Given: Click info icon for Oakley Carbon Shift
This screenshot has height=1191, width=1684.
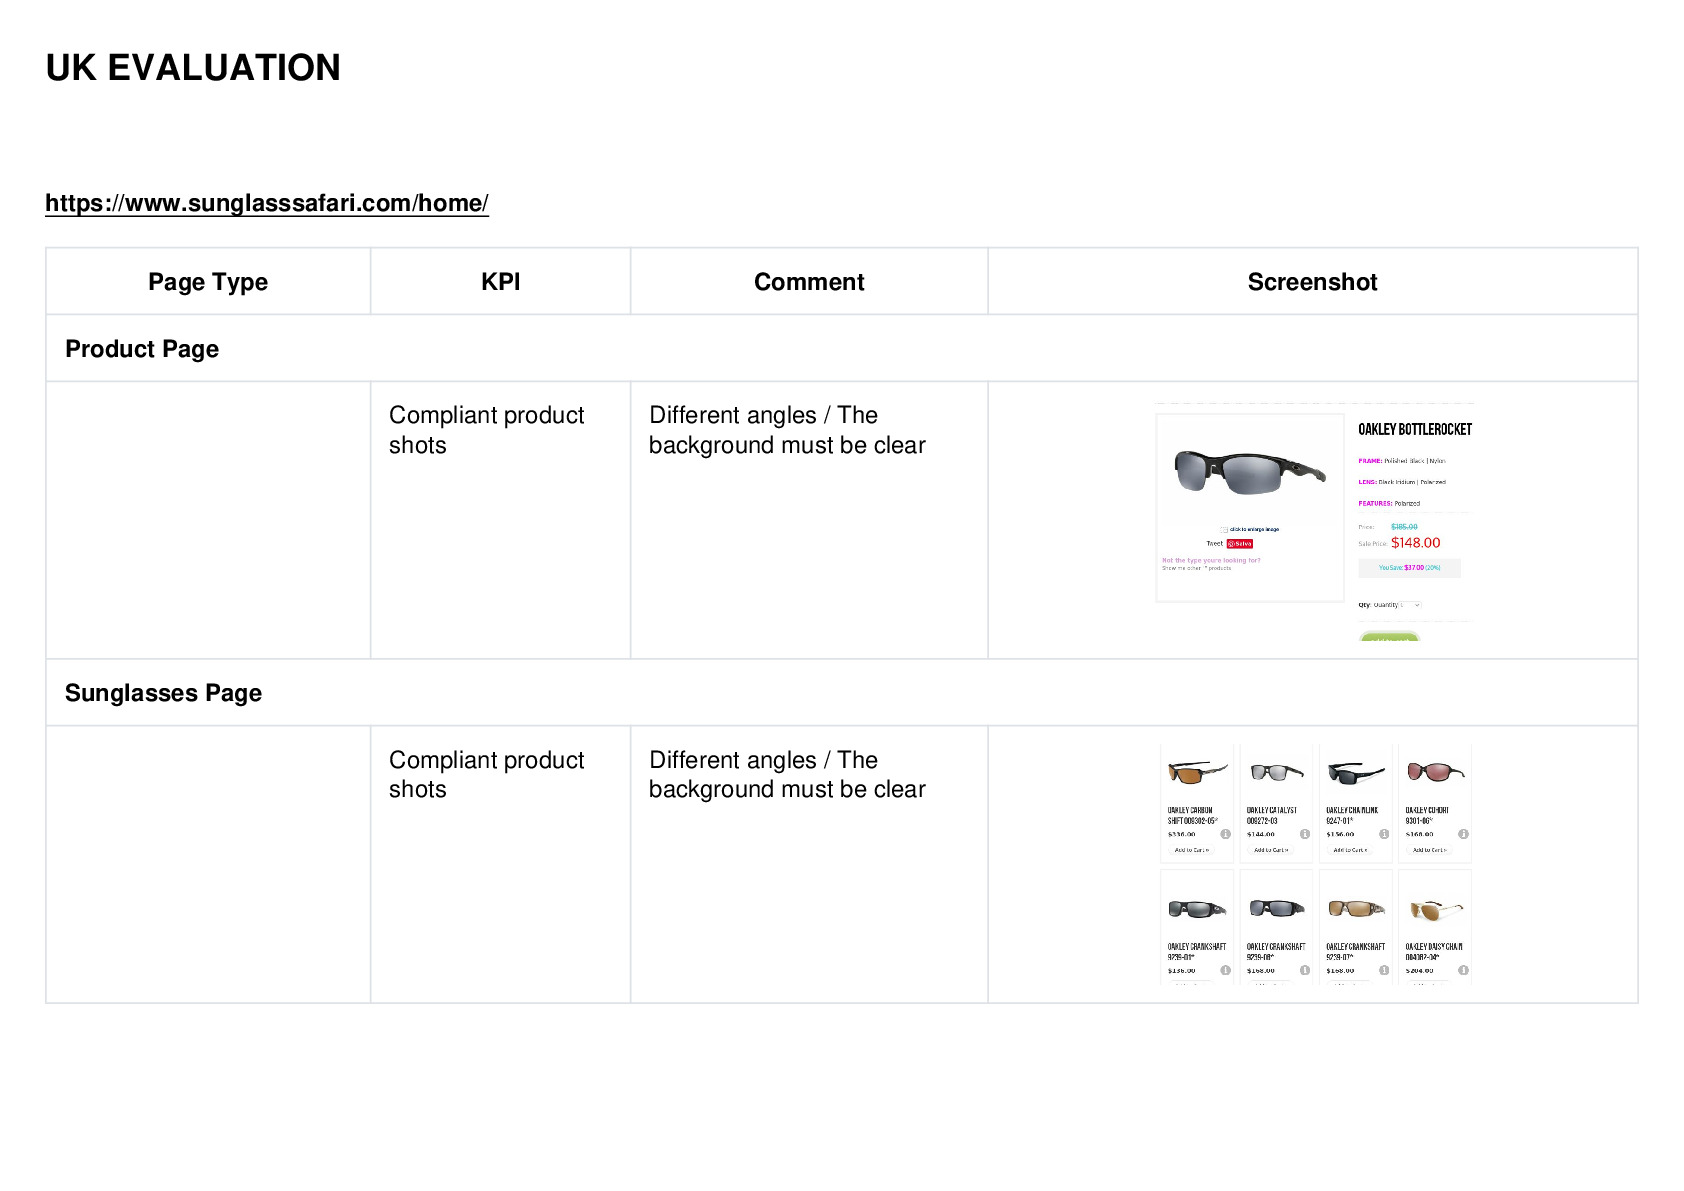Looking at the screenshot, I should pos(1225,834).
